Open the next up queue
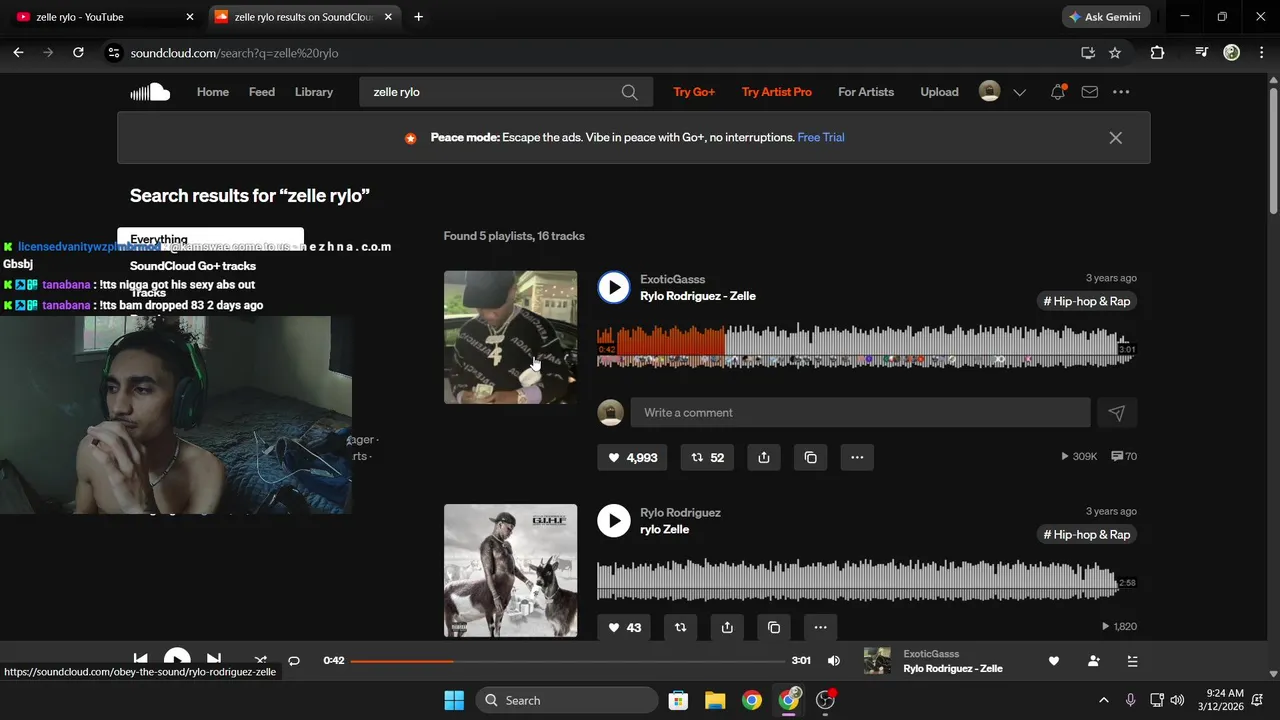The width and height of the screenshot is (1280, 720). [x=1132, y=661]
